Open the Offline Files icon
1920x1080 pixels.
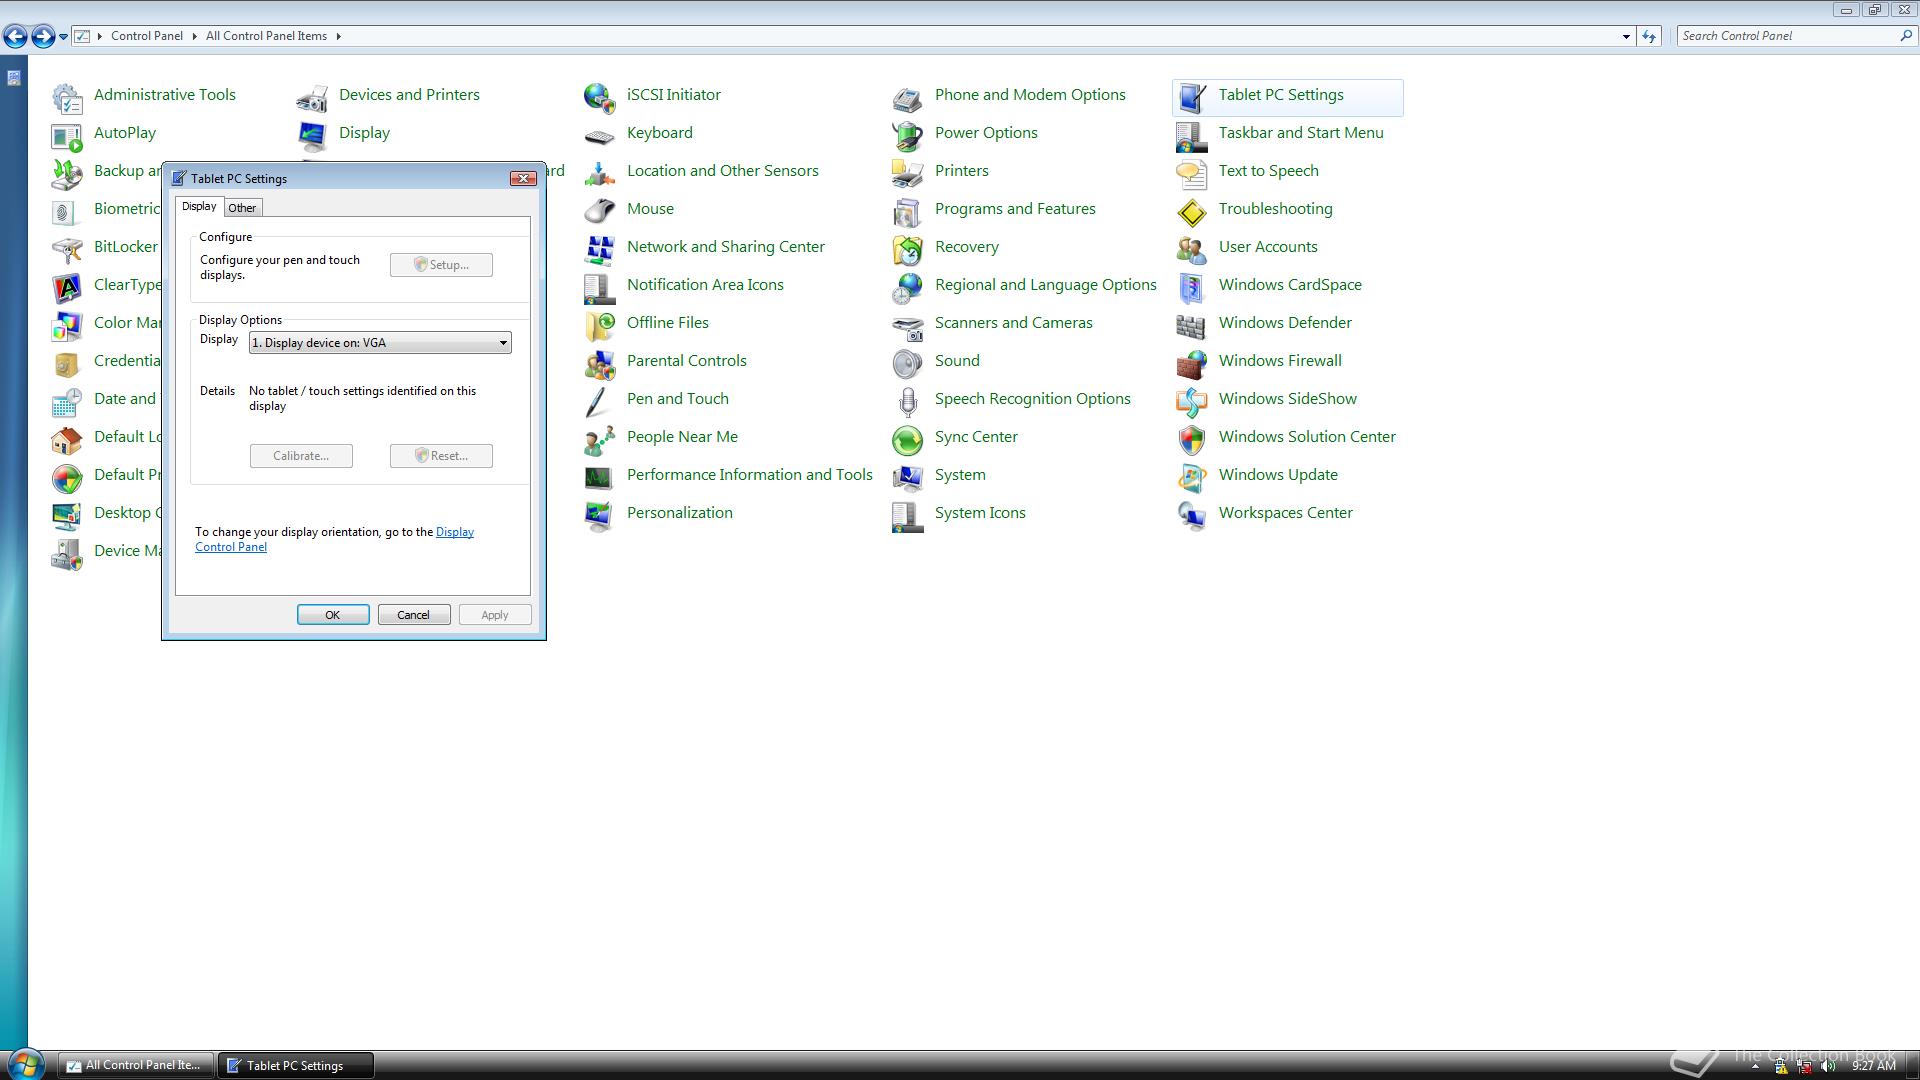tap(600, 325)
